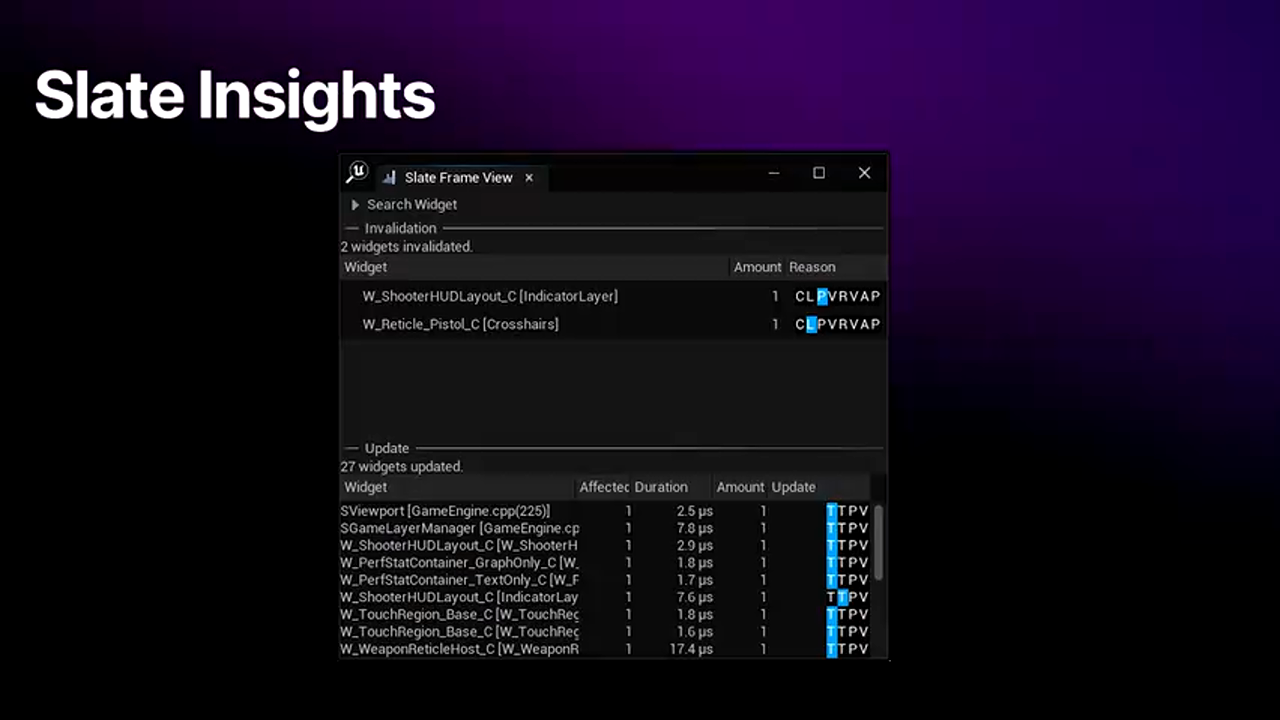Click the Update column header
The image size is (1280, 720).
pos(793,487)
